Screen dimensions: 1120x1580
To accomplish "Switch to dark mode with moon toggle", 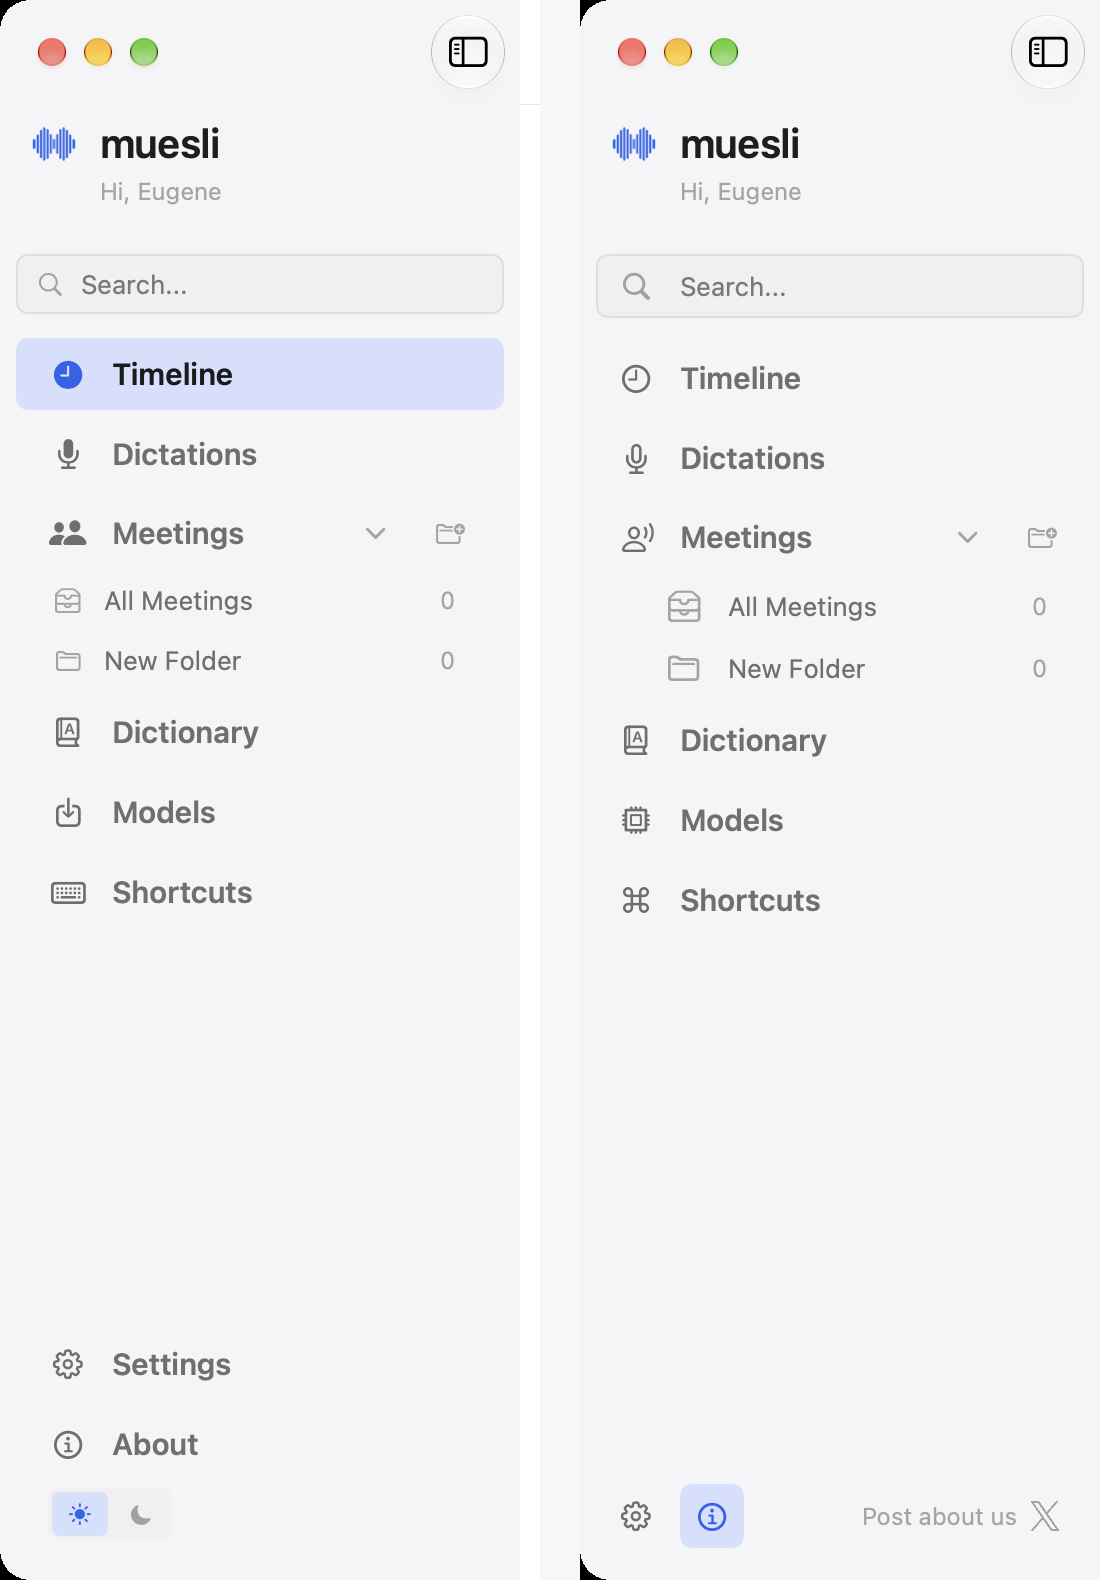I will pyautogui.click(x=141, y=1515).
